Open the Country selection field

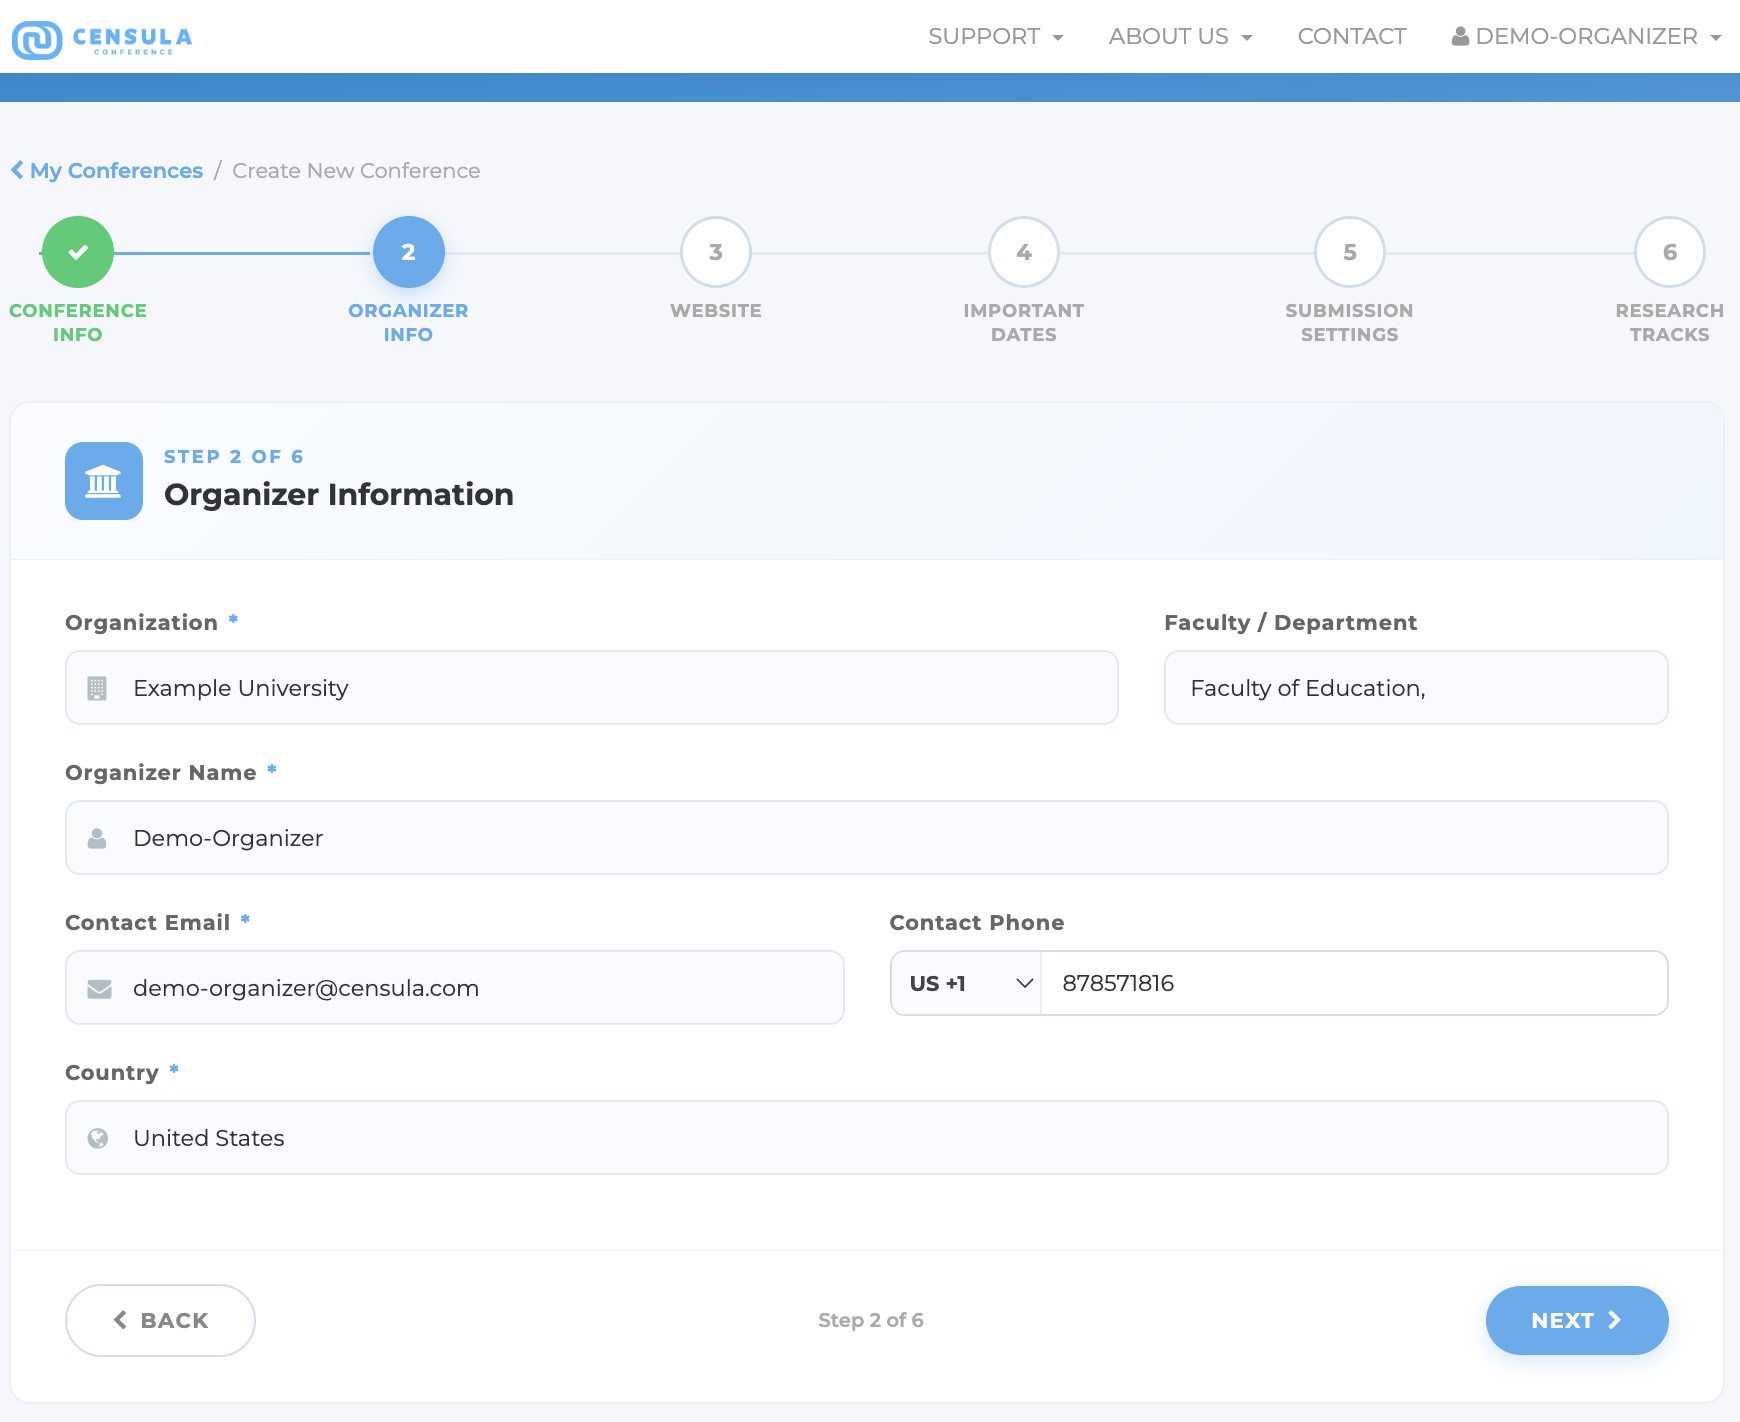coord(867,1138)
